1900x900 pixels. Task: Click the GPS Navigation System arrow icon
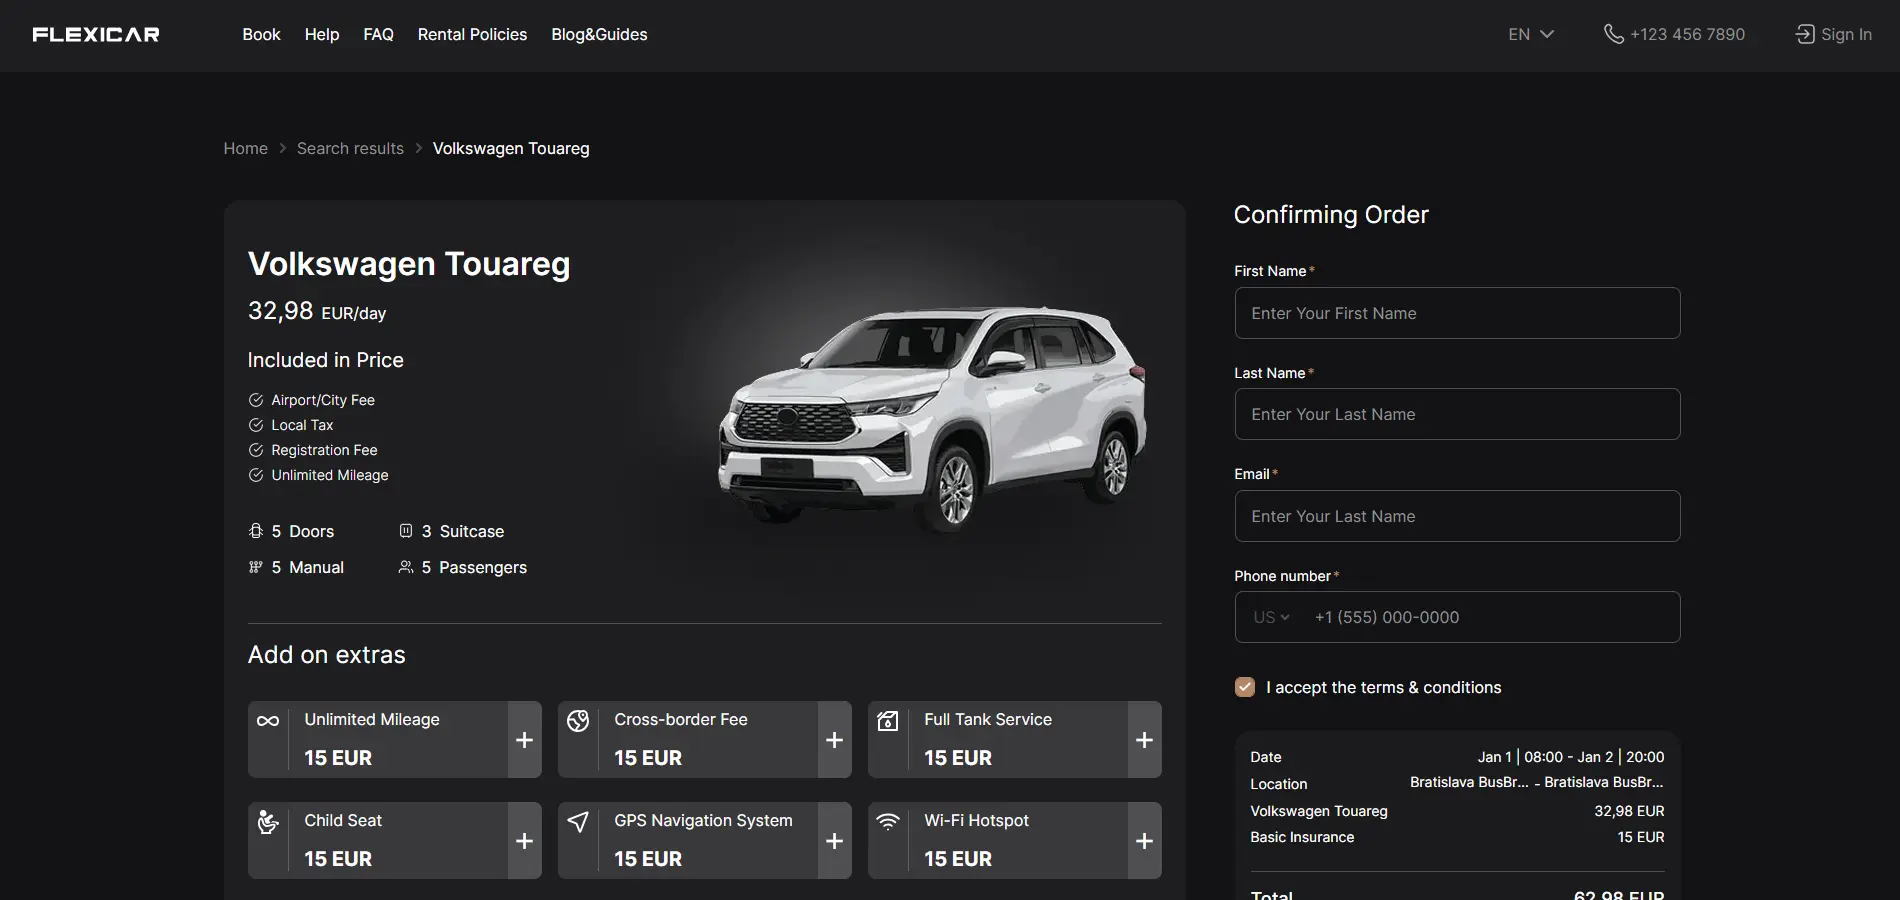[578, 822]
